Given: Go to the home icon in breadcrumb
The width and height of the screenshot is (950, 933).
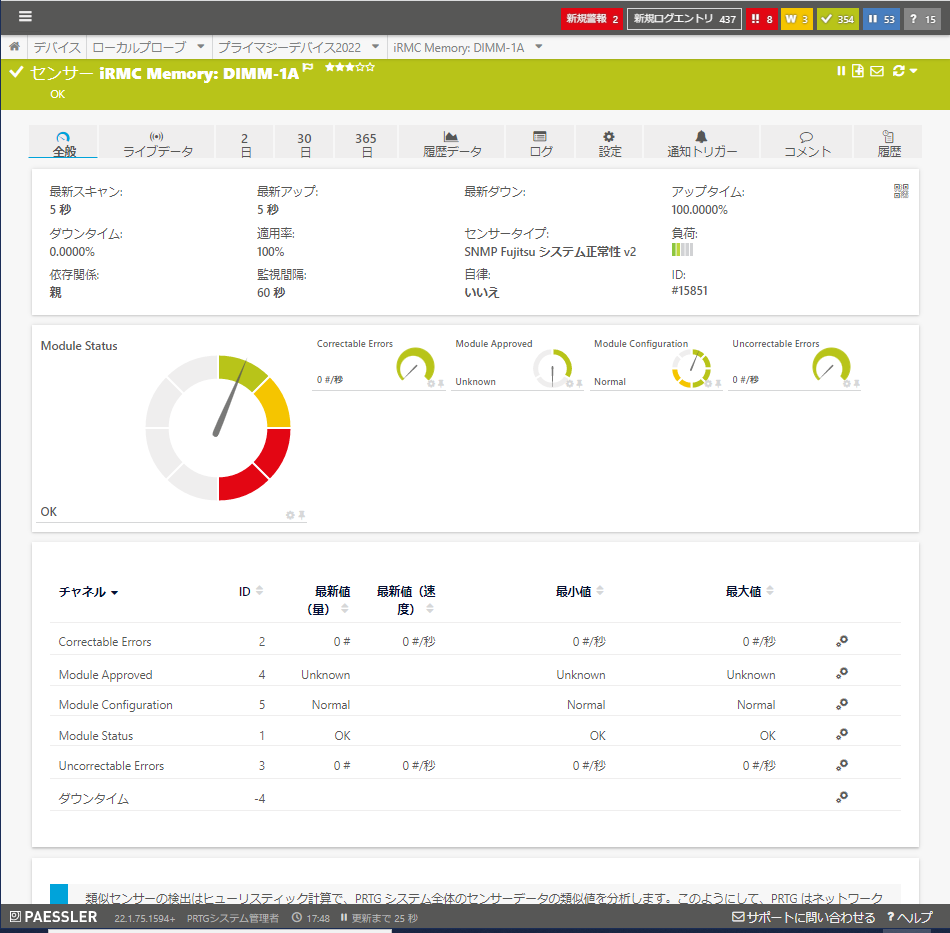Looking at the screenshot, I should point(15,47).
